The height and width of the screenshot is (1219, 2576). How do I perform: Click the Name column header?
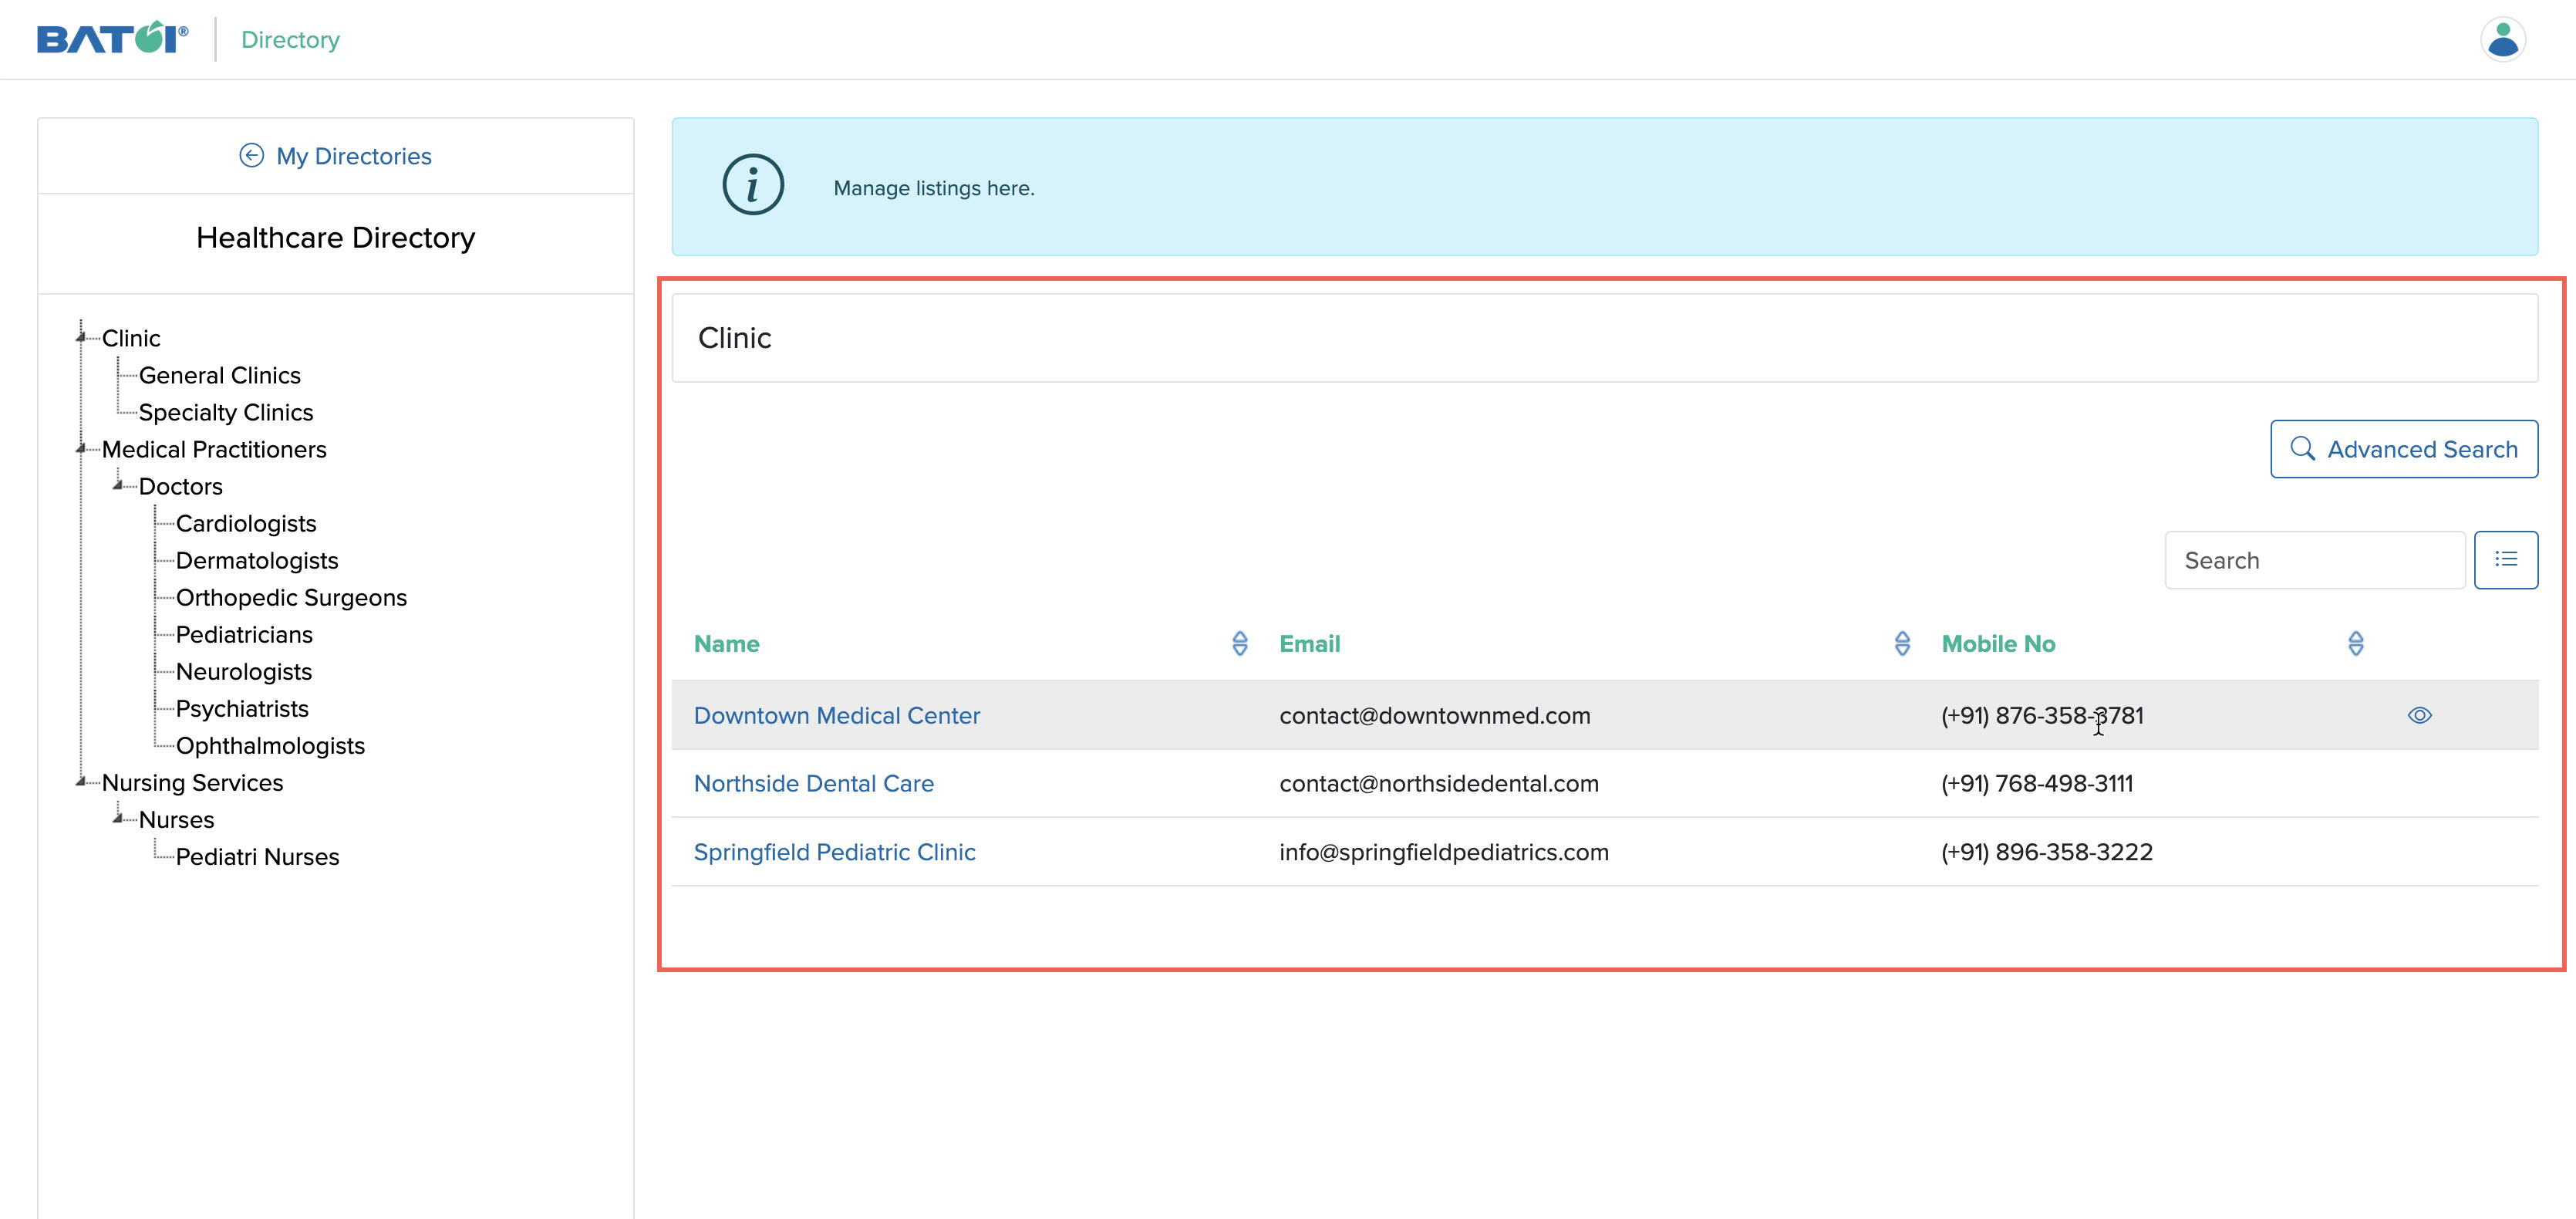tap(726, 643)
